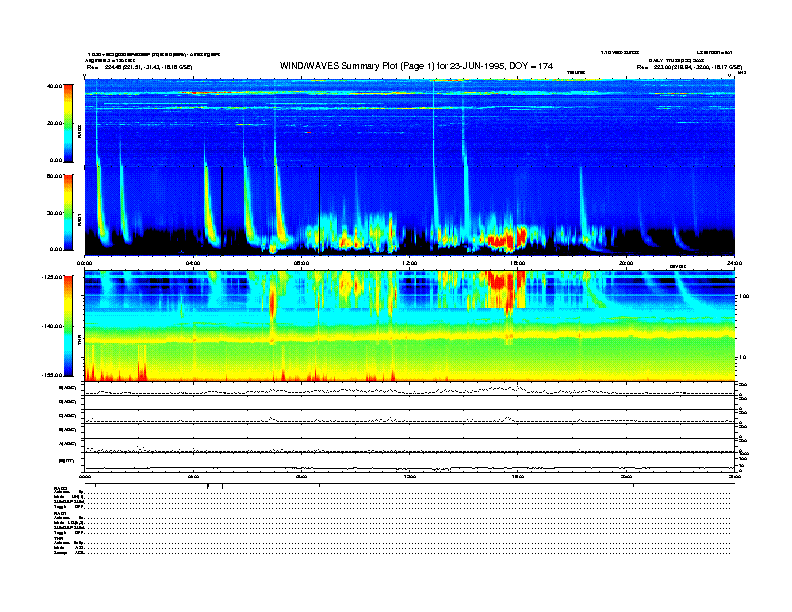The image size is (792, 612).
Task: Click the 12:00 tick label under RAD1 spectrogram
Action: (410, 263)
